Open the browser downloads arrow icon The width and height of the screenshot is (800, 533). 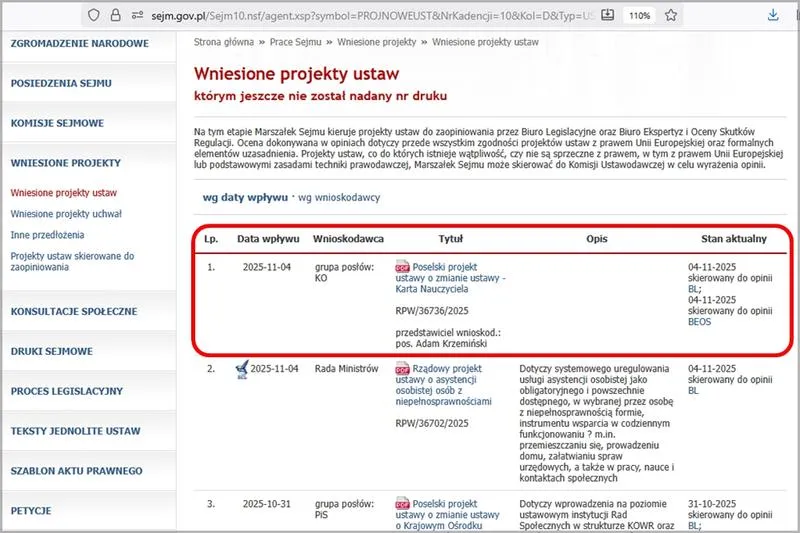[773, 16]
